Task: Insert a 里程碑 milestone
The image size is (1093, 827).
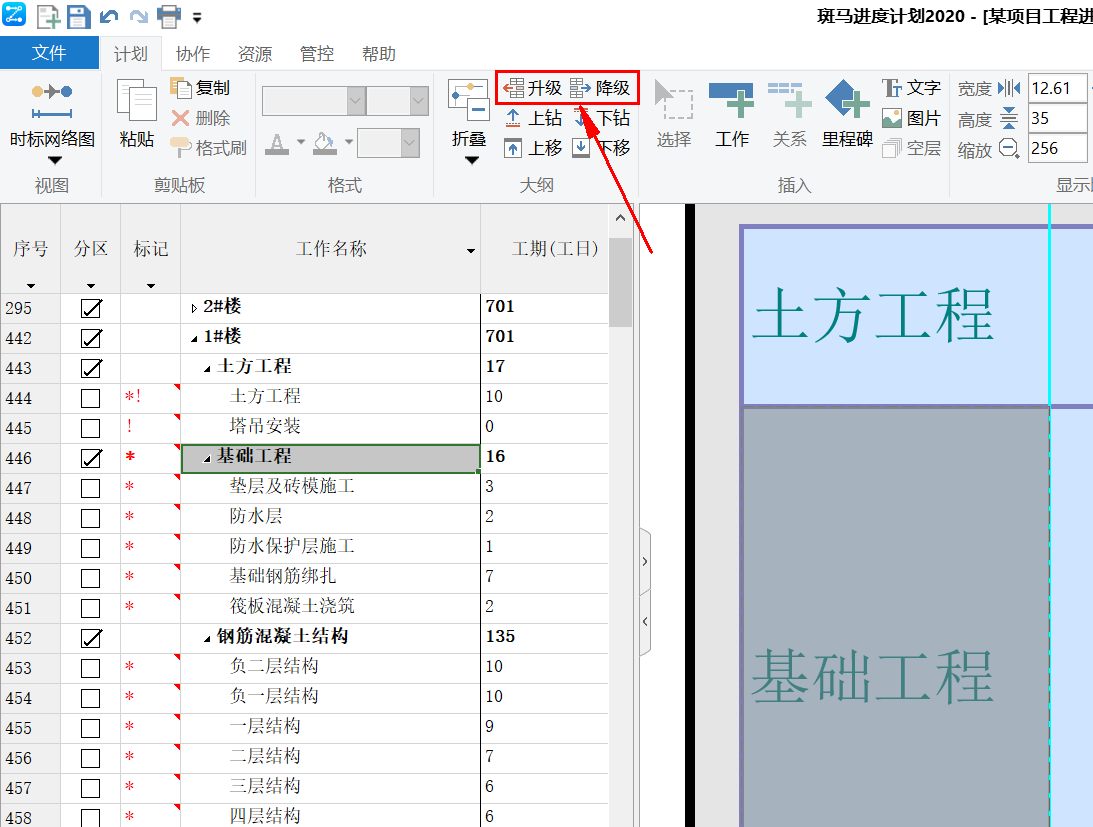Action: click(x=846, y=110)
